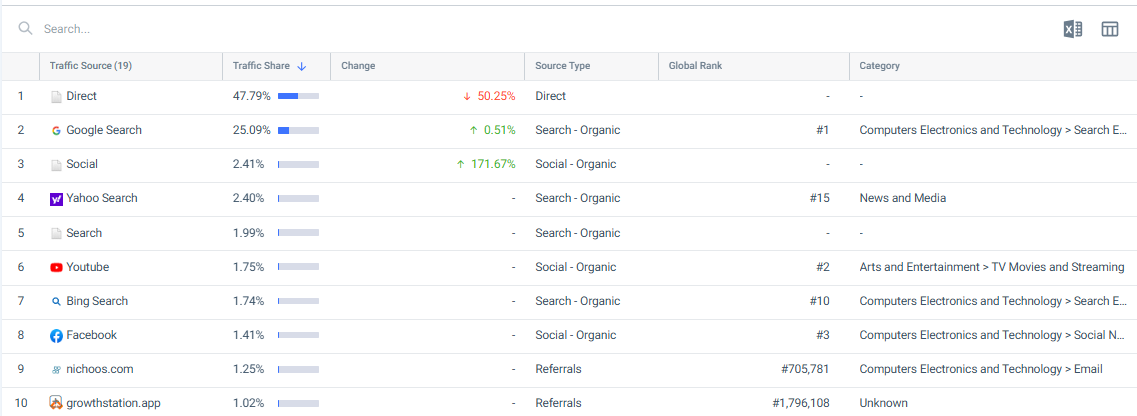Open the Facebook traffic source
1137x416 pixels.
[x=91, y=335]
